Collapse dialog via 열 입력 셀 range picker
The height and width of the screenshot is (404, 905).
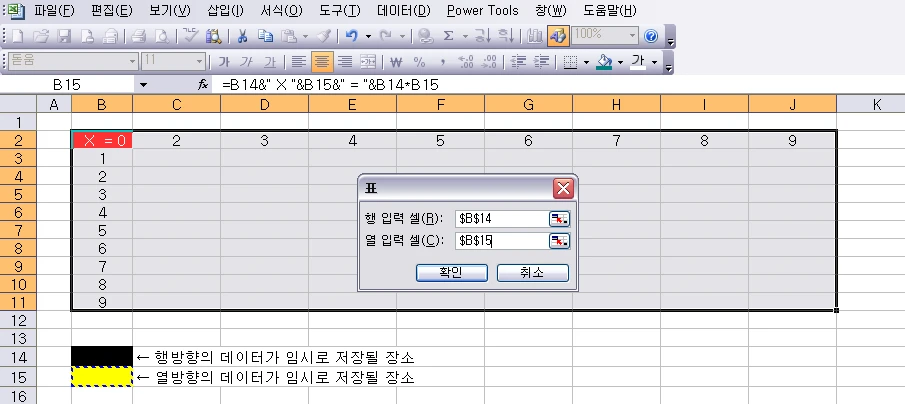click(x=559, y=241)
